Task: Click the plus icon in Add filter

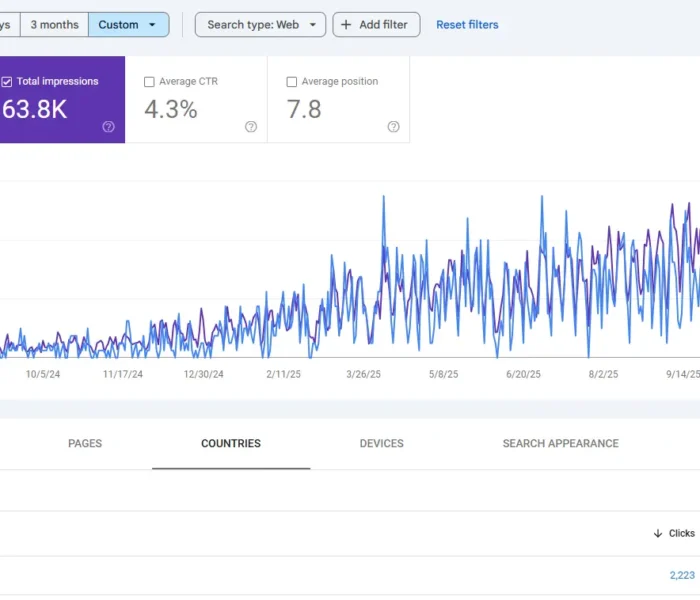Action: [x=346, y=25]
